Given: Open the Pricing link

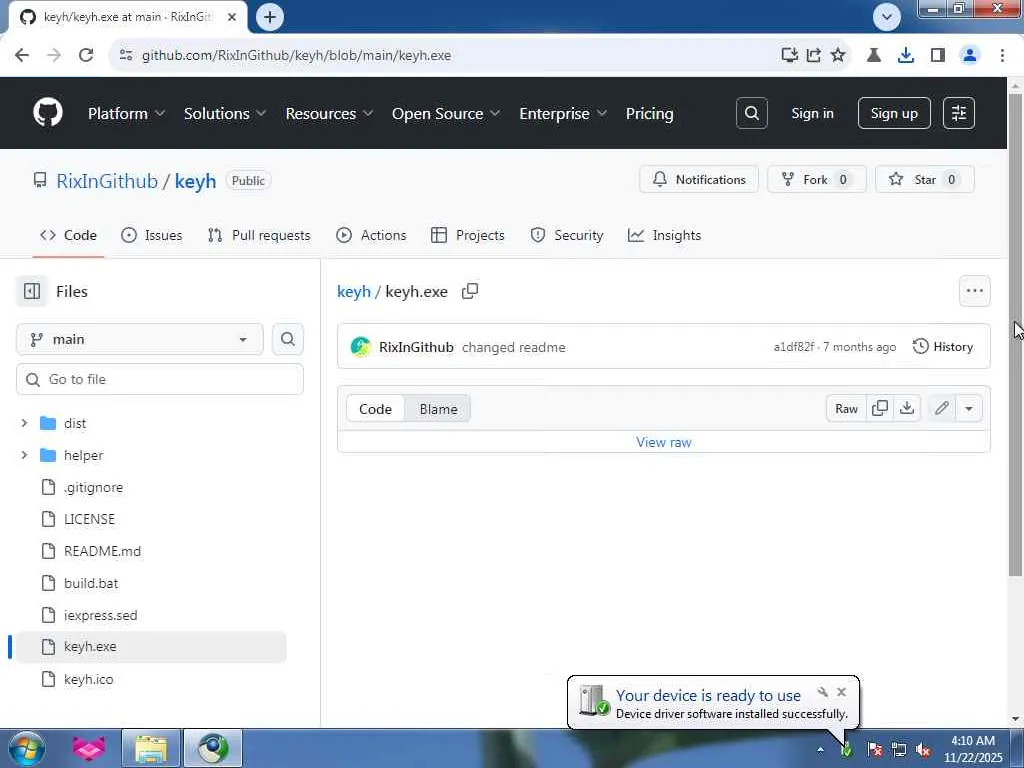Looking at the screenshot, I should click(x=649, y=114).
